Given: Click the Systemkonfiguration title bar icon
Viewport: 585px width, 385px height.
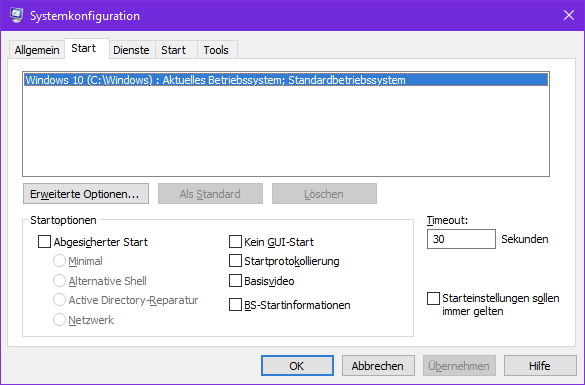Looking at the screenshot, I should coord(16,15).
